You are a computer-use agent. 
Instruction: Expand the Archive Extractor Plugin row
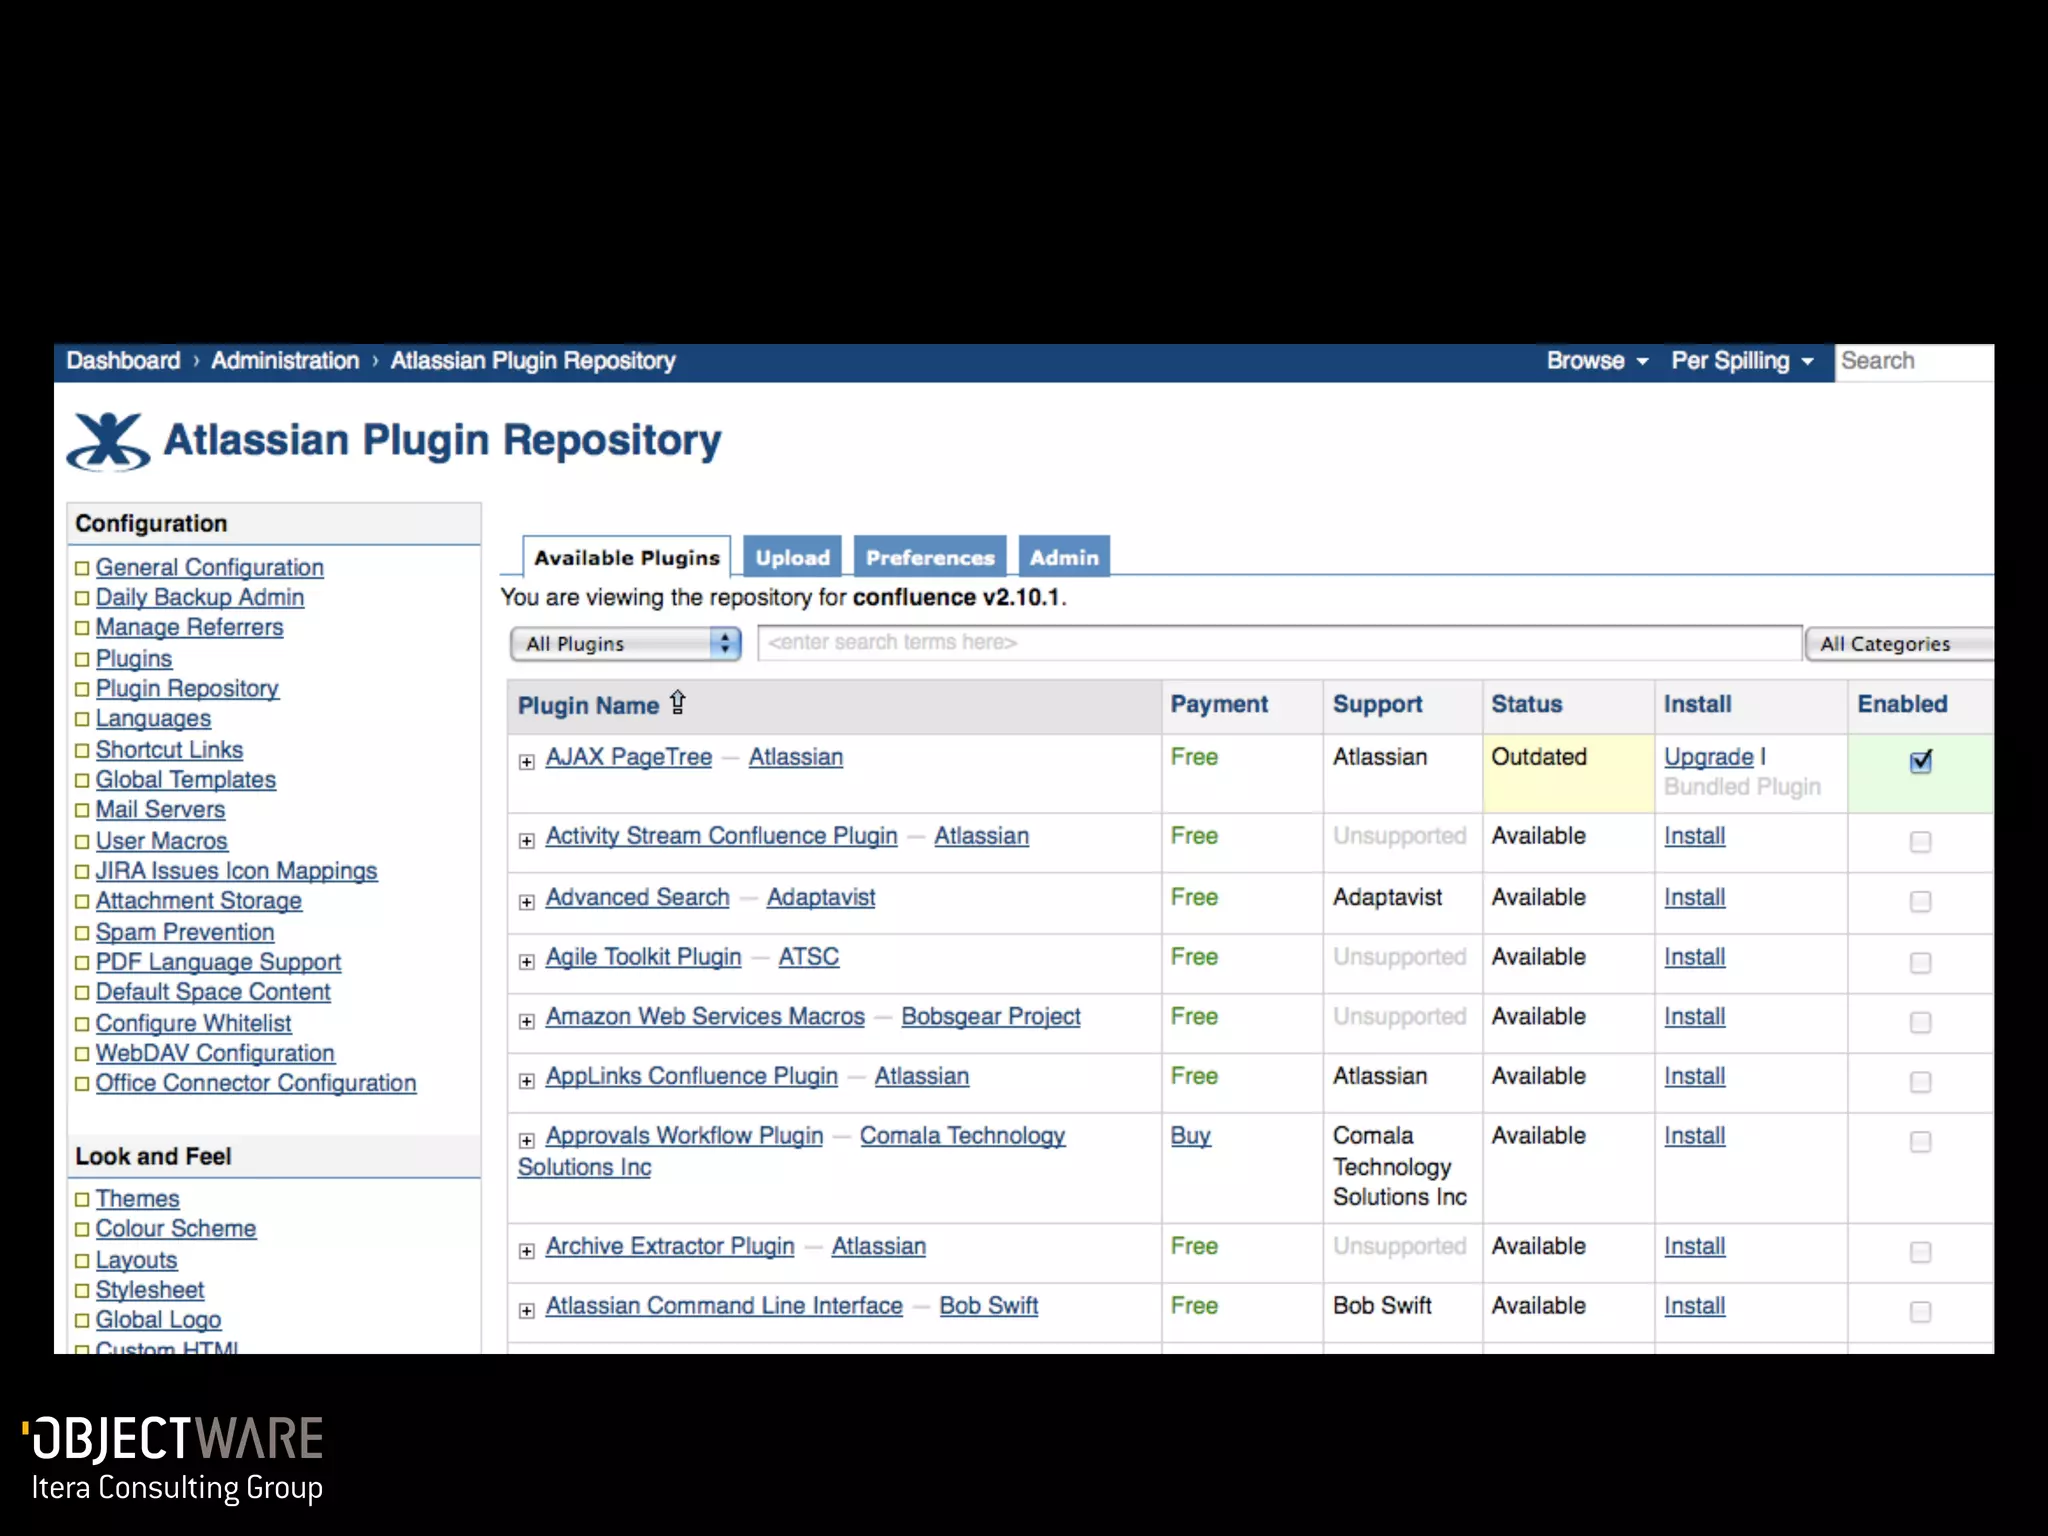click(x=527, y=1251)
